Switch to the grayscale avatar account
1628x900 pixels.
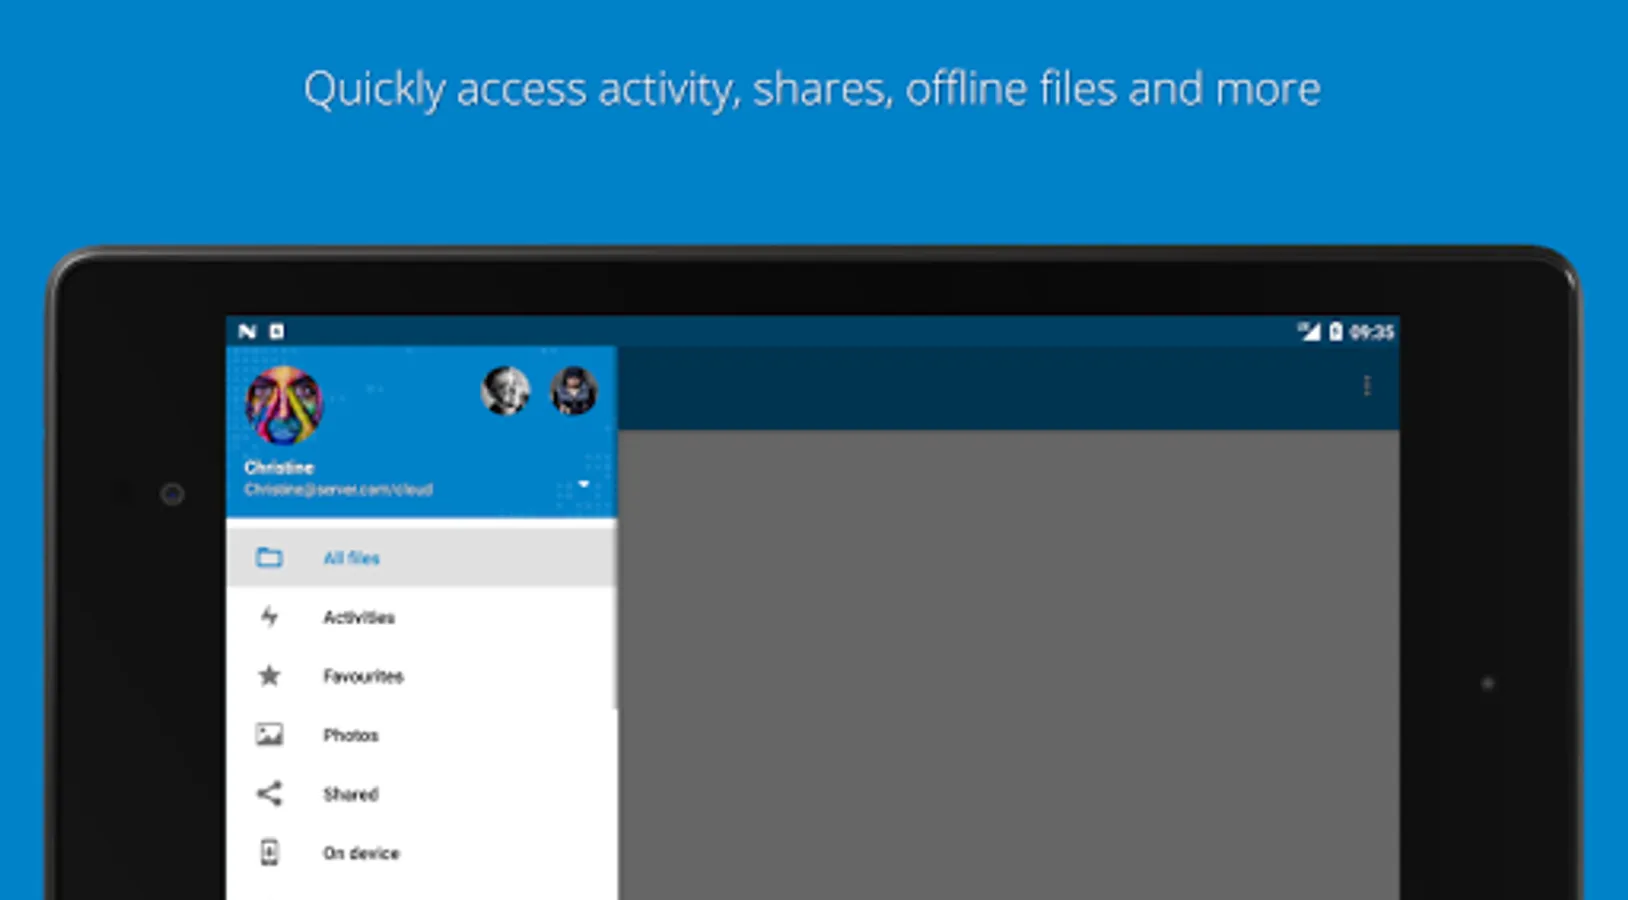[x=505, y=390]
